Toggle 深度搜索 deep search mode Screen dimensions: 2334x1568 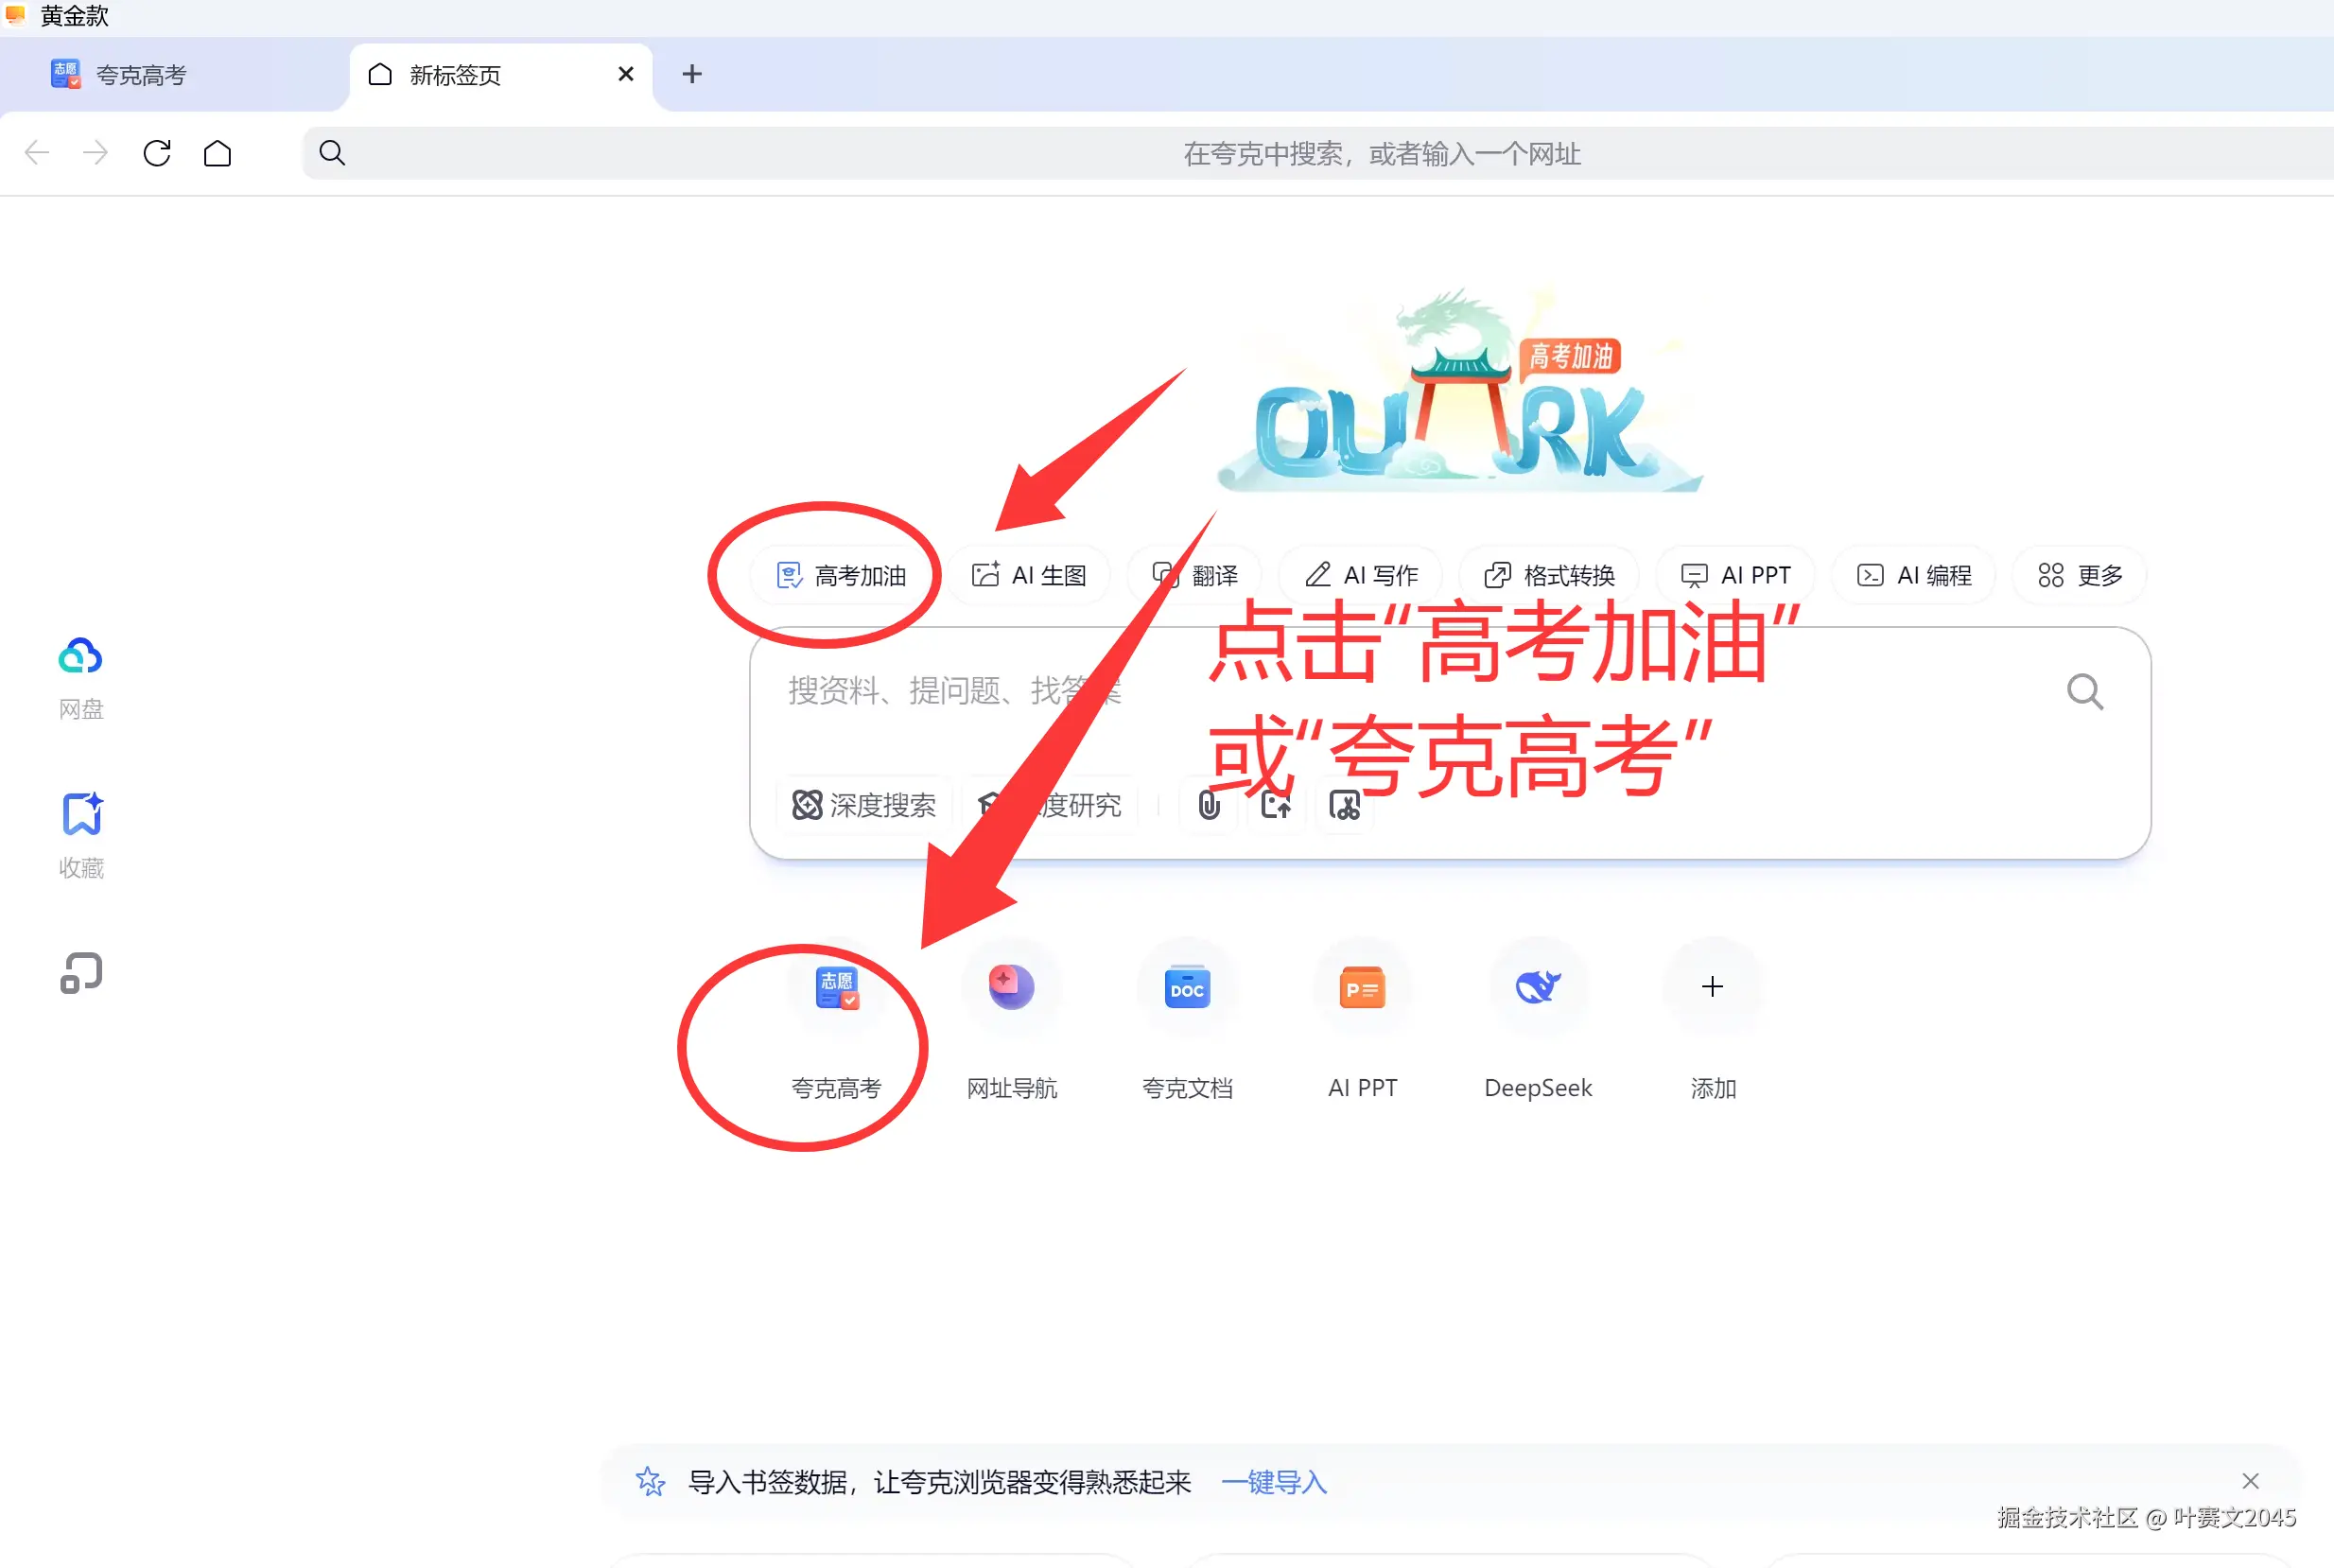pos(864,805)
